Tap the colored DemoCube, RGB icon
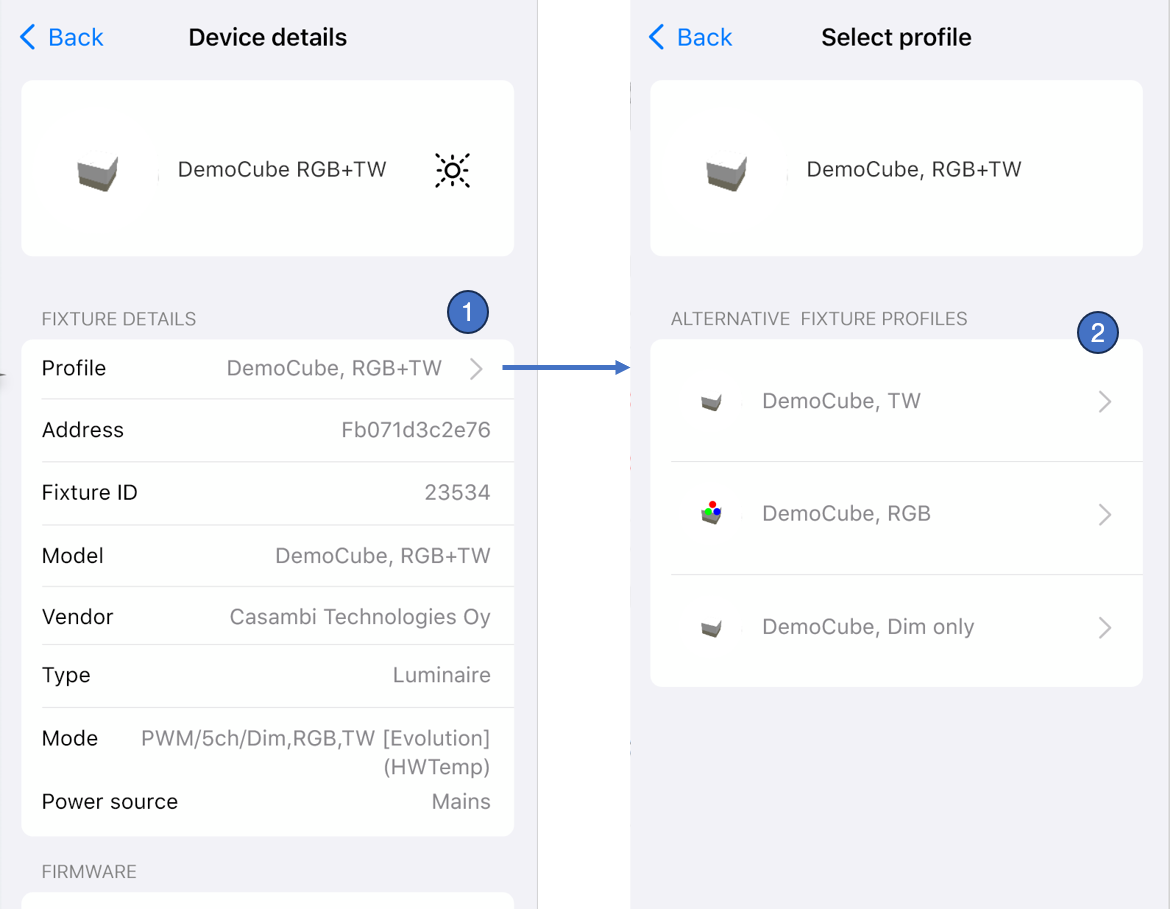 click(x=711, y=514)
